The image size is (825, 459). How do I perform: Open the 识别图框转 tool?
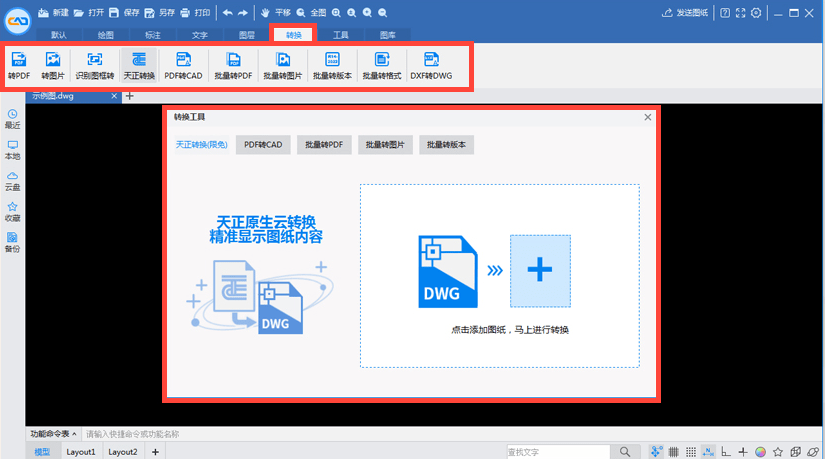coord(95,66)
